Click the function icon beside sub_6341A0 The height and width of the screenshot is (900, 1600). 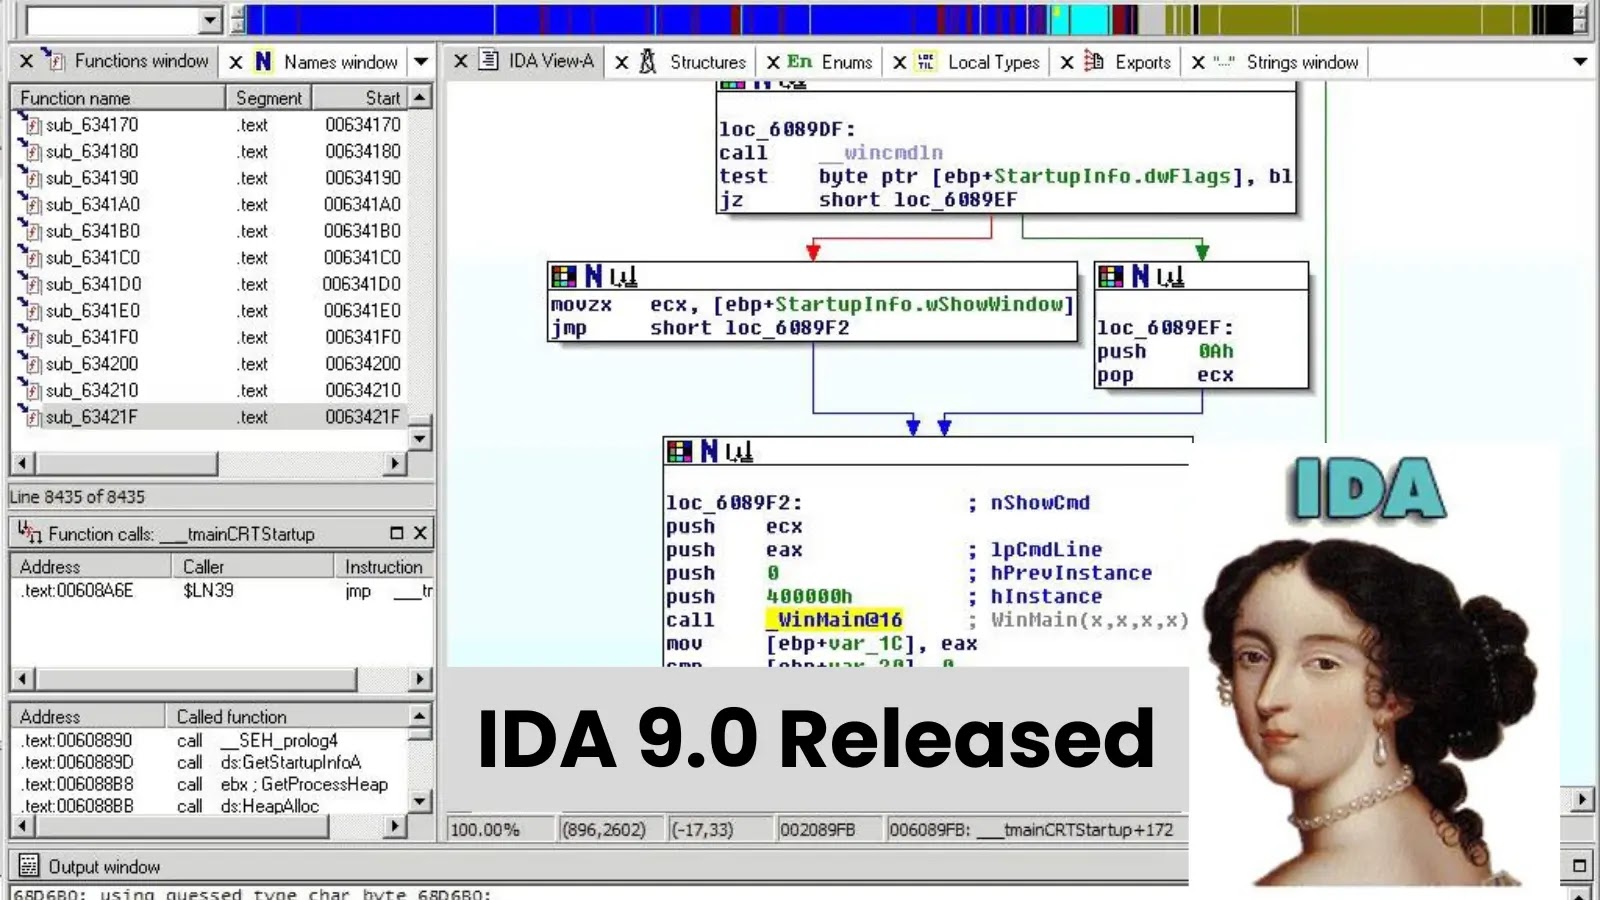(30, 204)
